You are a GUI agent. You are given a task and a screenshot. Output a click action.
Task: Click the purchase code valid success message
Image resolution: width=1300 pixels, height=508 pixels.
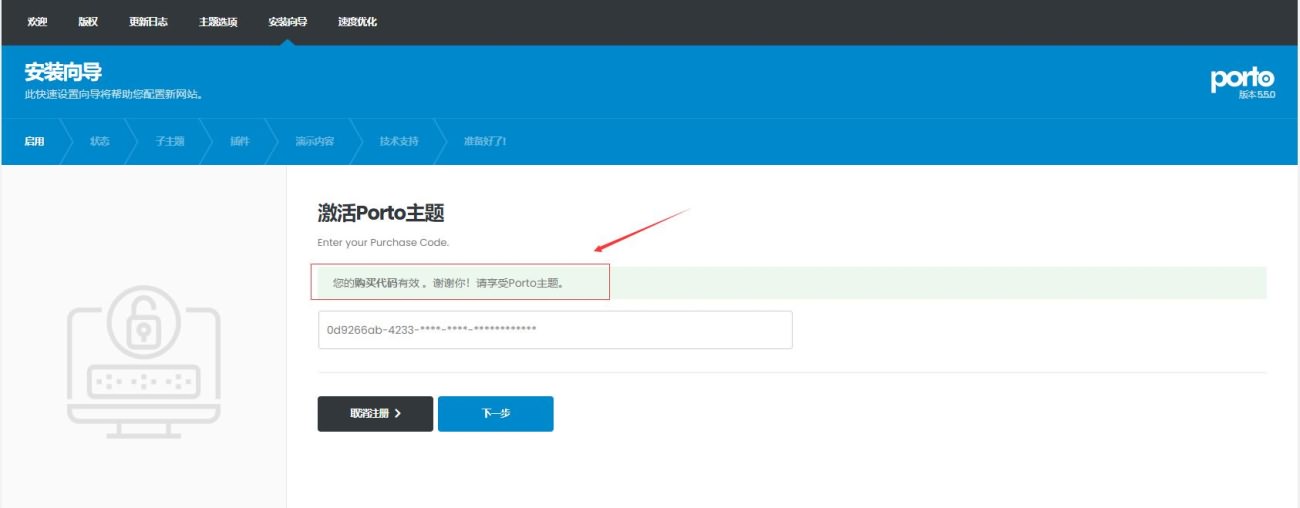click(x=792, y=283)
